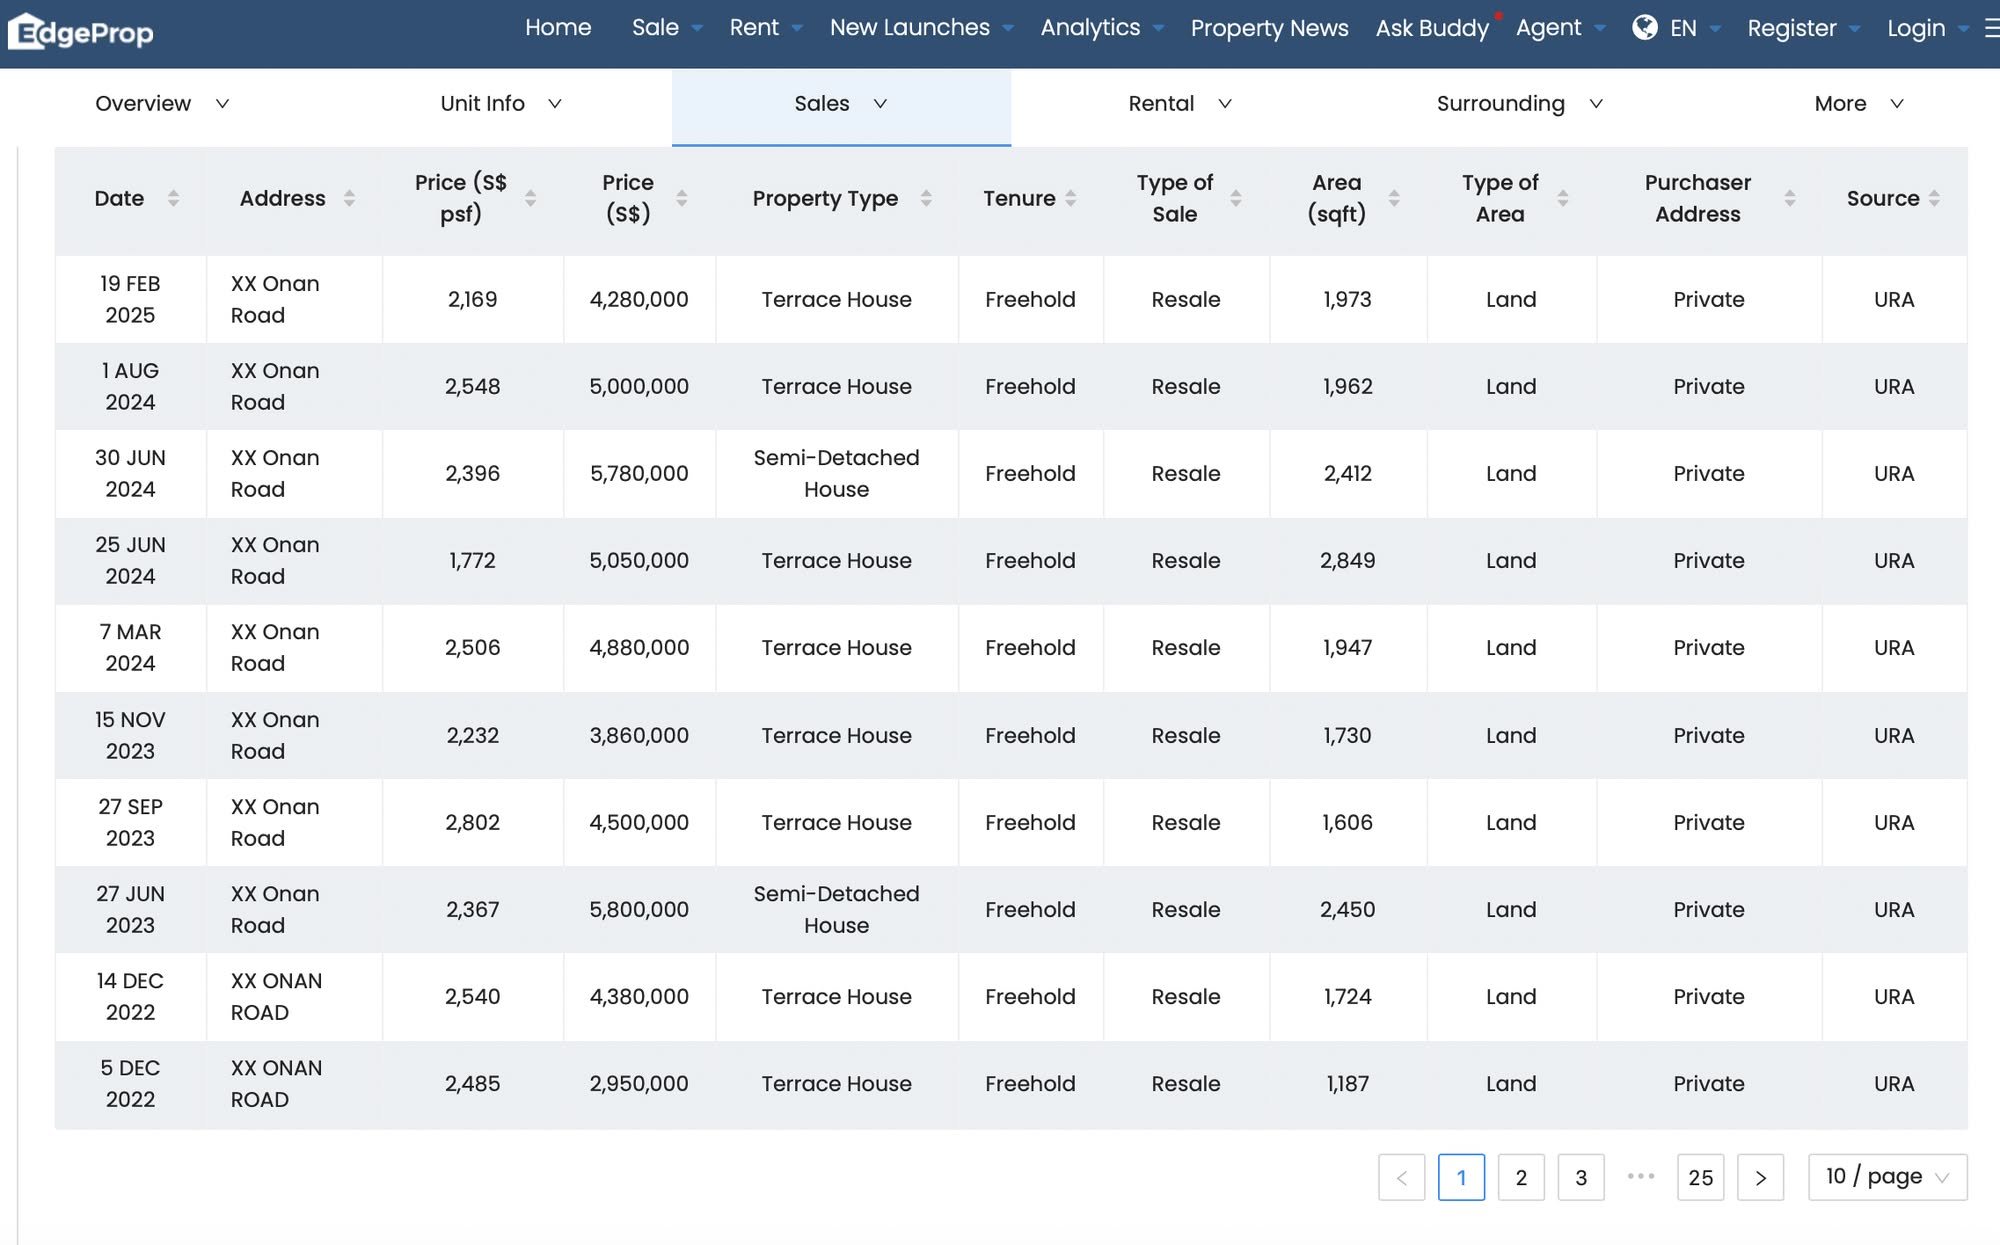The width and height of the screenshot is (2000, 1245).
Task: Click the 1 AUG 2024 date cell
Action: click(x=130, y=387)
